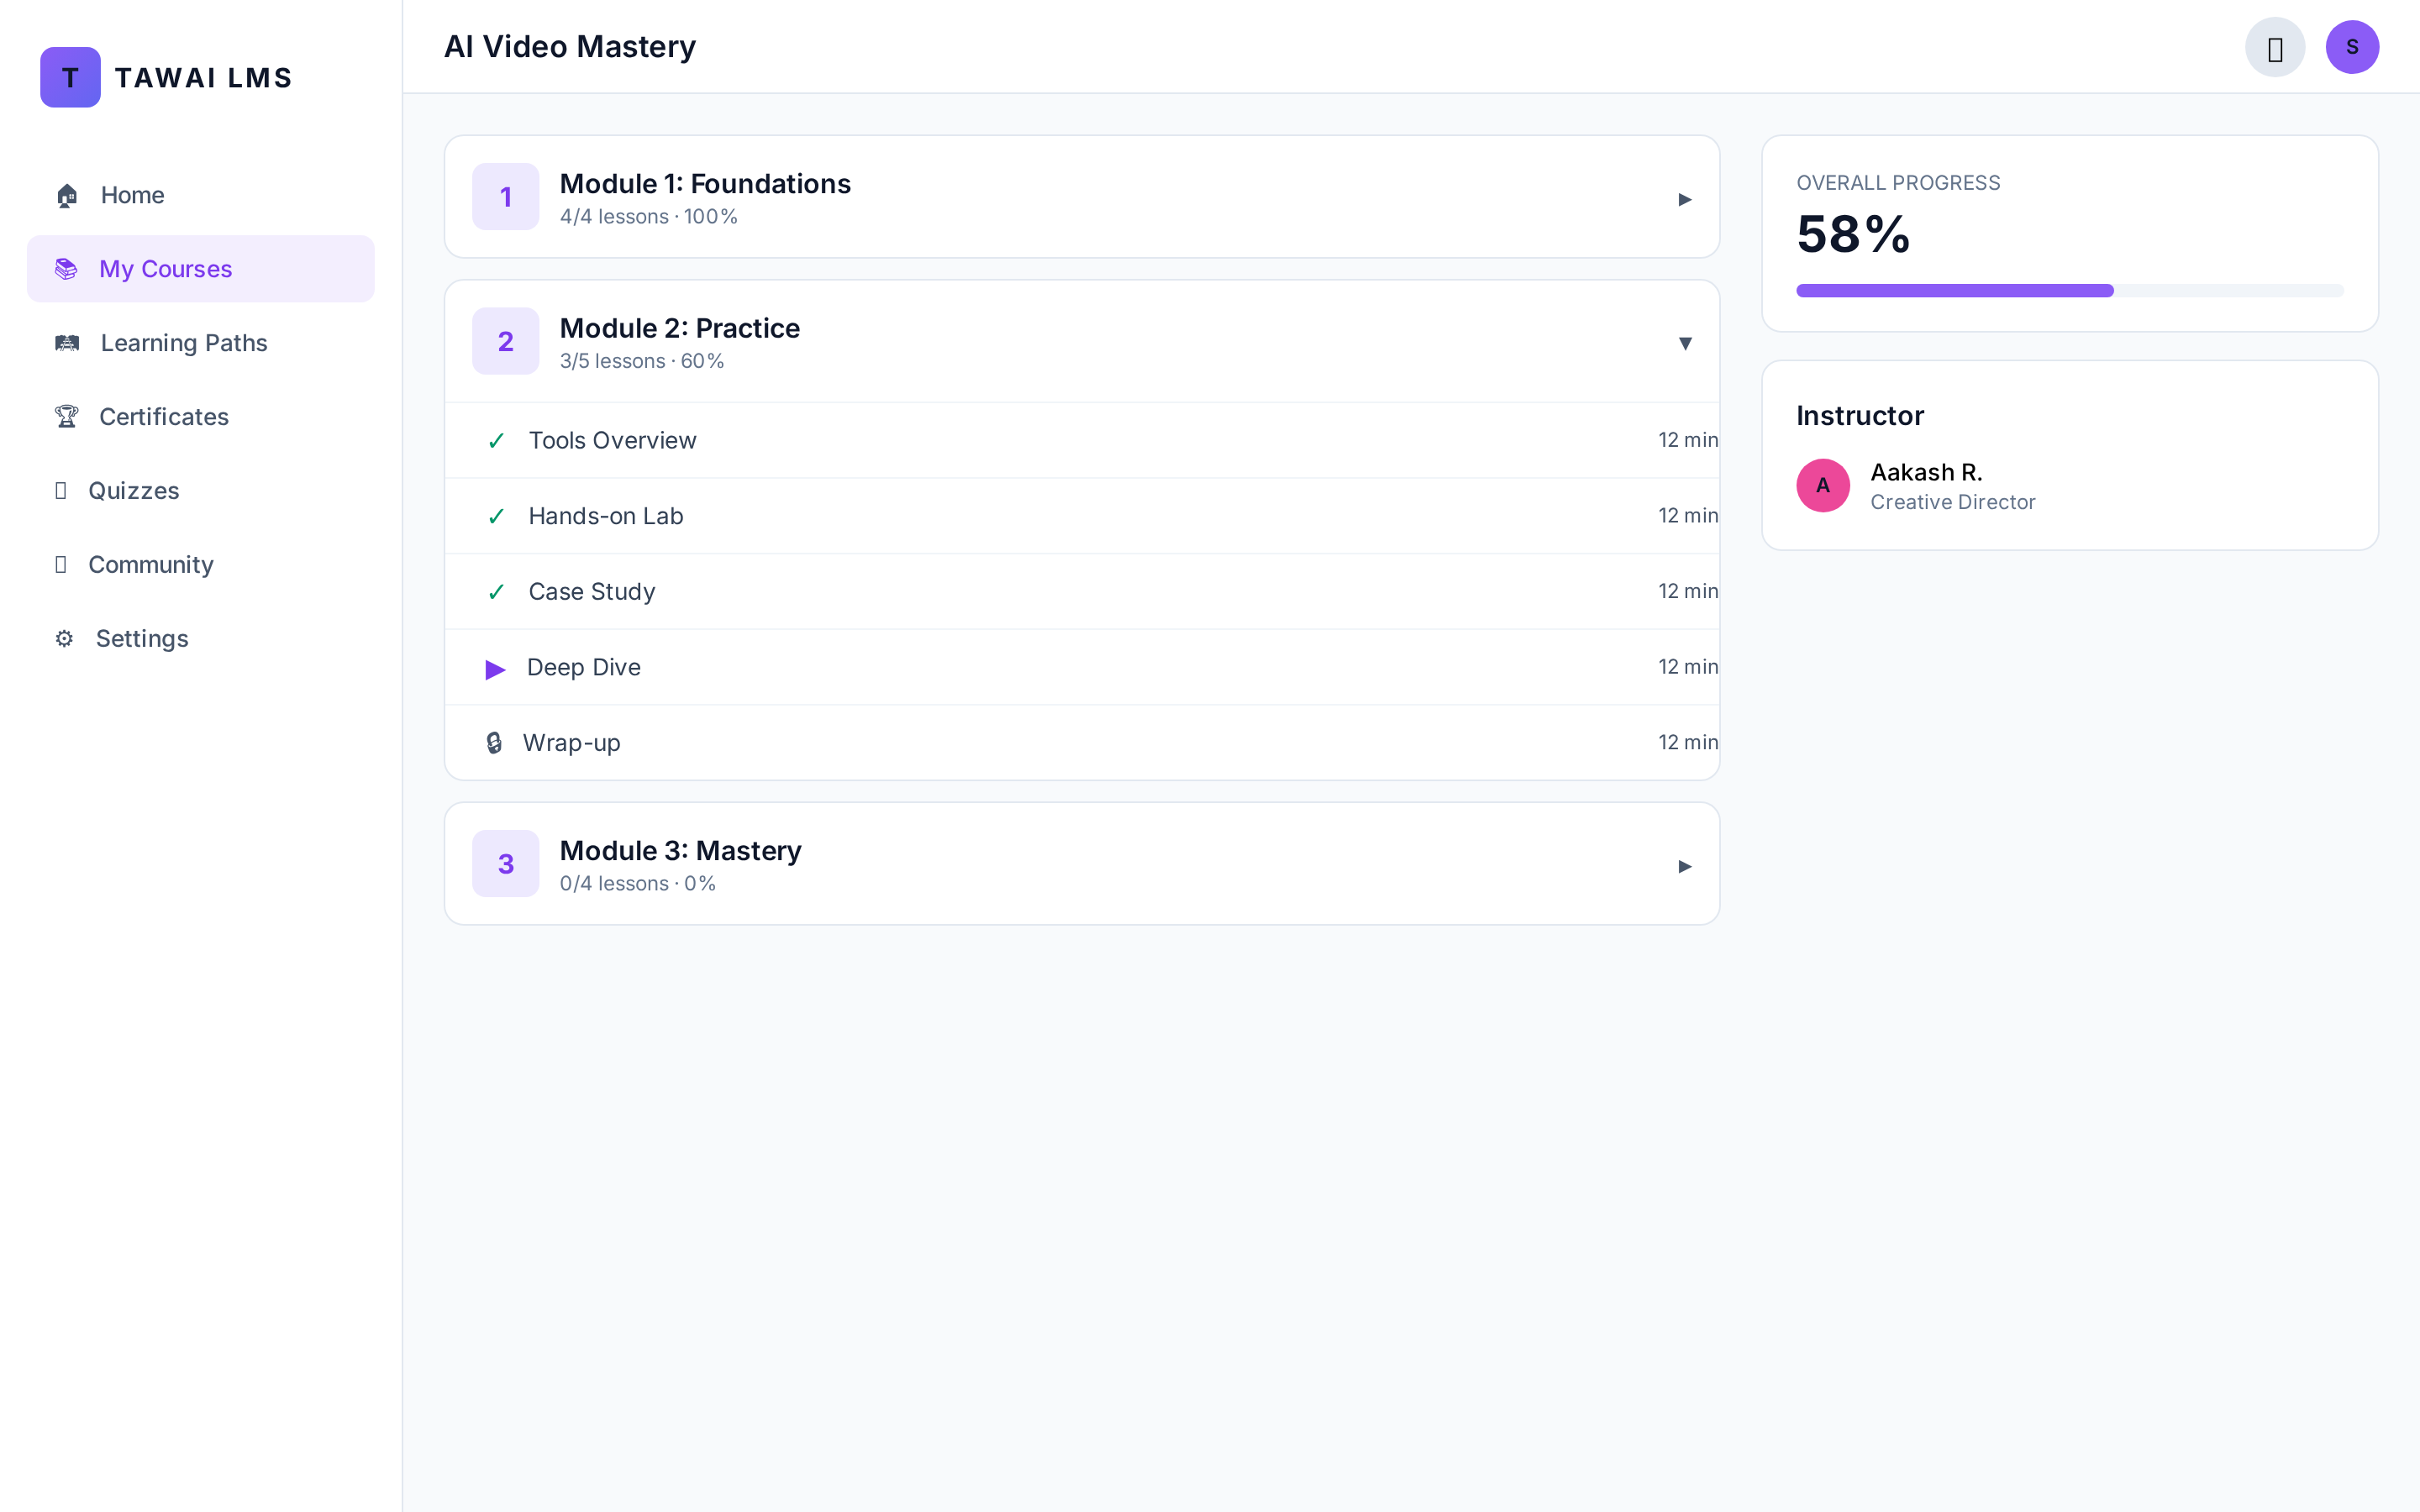This screenshot has width=2420, height=1512.
Task: Click the overall progress bar
Action: [2070, 291]
